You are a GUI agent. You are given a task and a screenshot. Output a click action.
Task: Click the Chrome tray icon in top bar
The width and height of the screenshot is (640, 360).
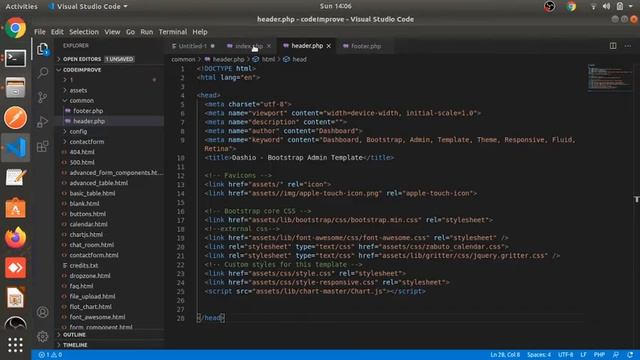pos(571,6)
